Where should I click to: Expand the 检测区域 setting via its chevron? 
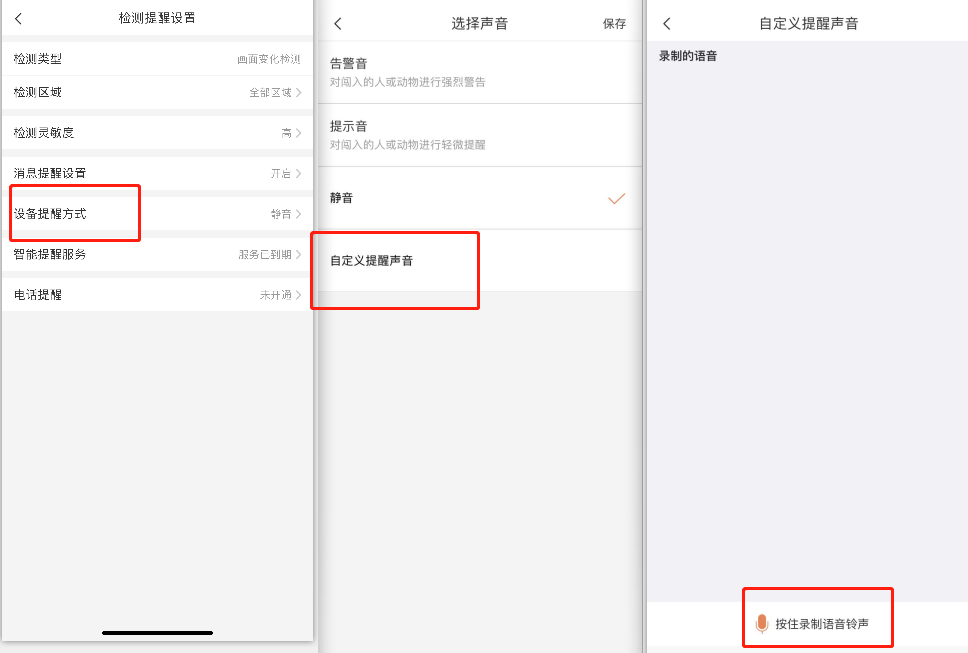pos(298,92)
